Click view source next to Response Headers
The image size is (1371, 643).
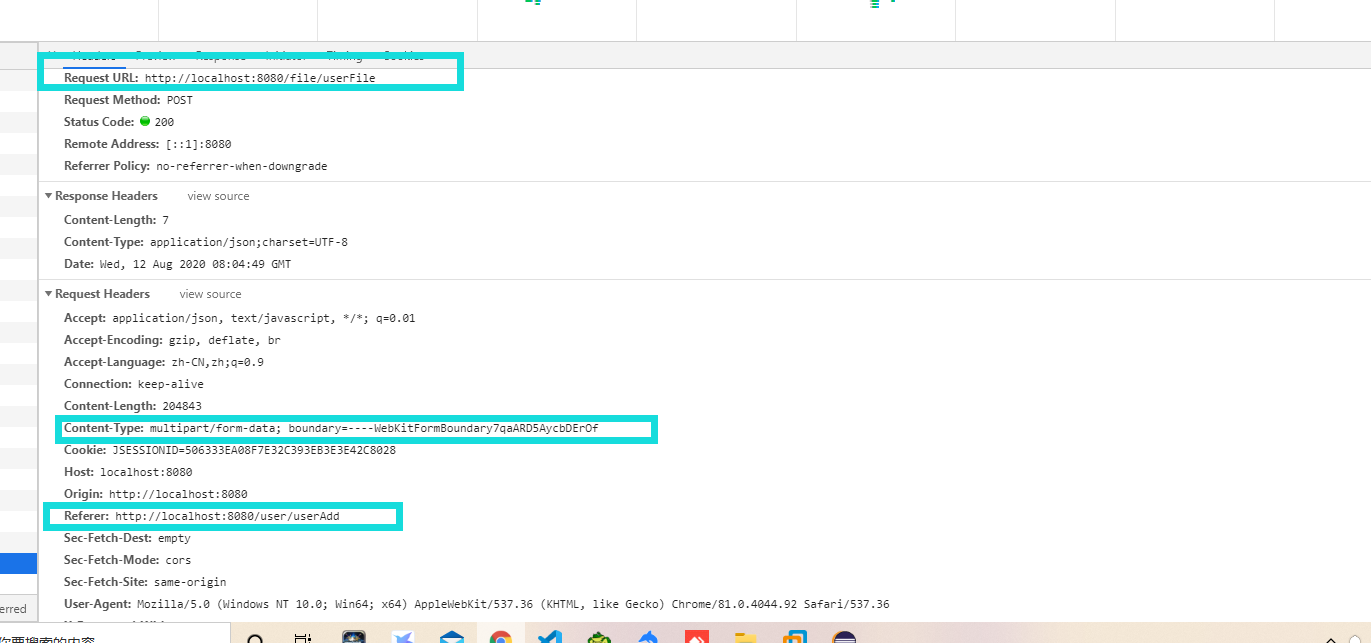(218, 196)
